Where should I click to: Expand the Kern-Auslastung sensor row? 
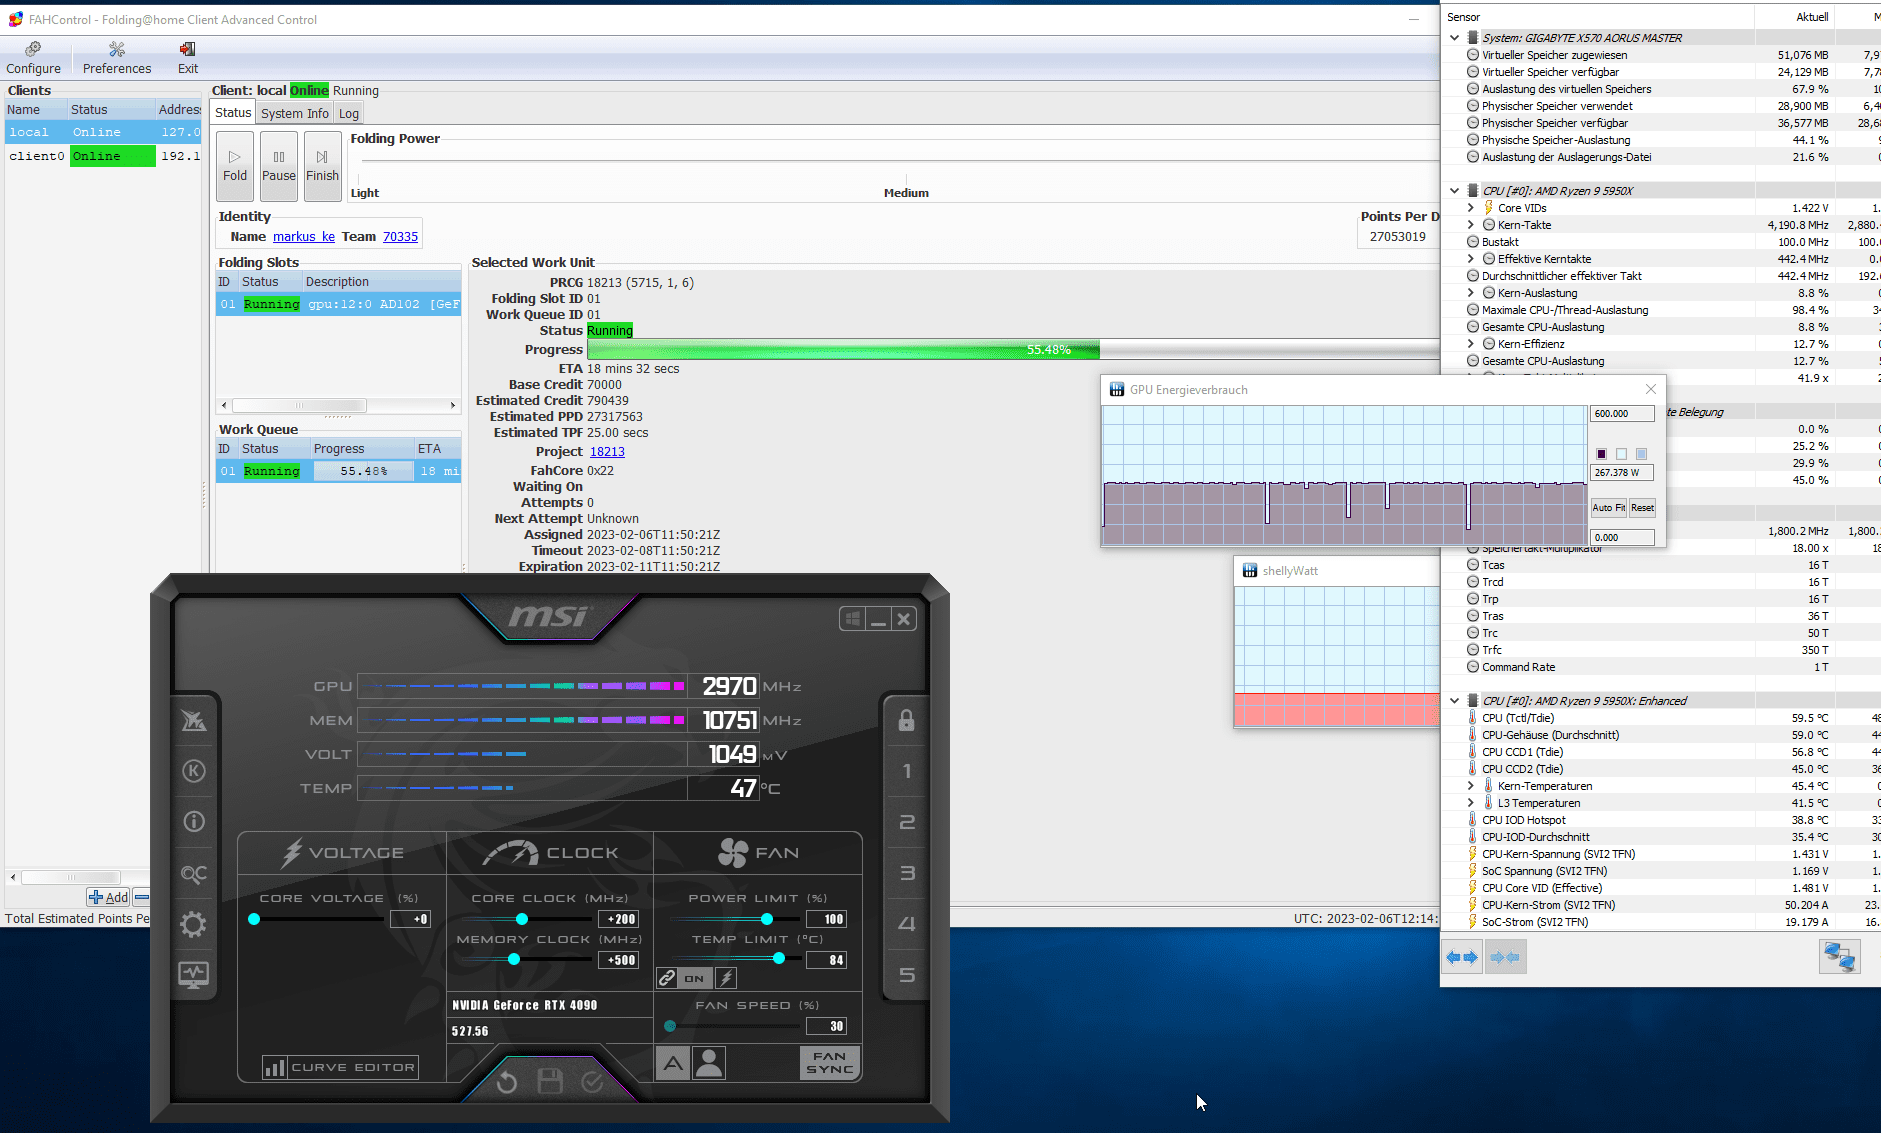tap(1471, 293)
